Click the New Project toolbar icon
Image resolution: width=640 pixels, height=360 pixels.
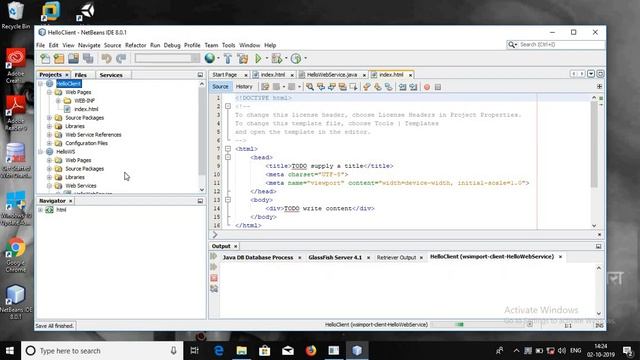(59, 58)
